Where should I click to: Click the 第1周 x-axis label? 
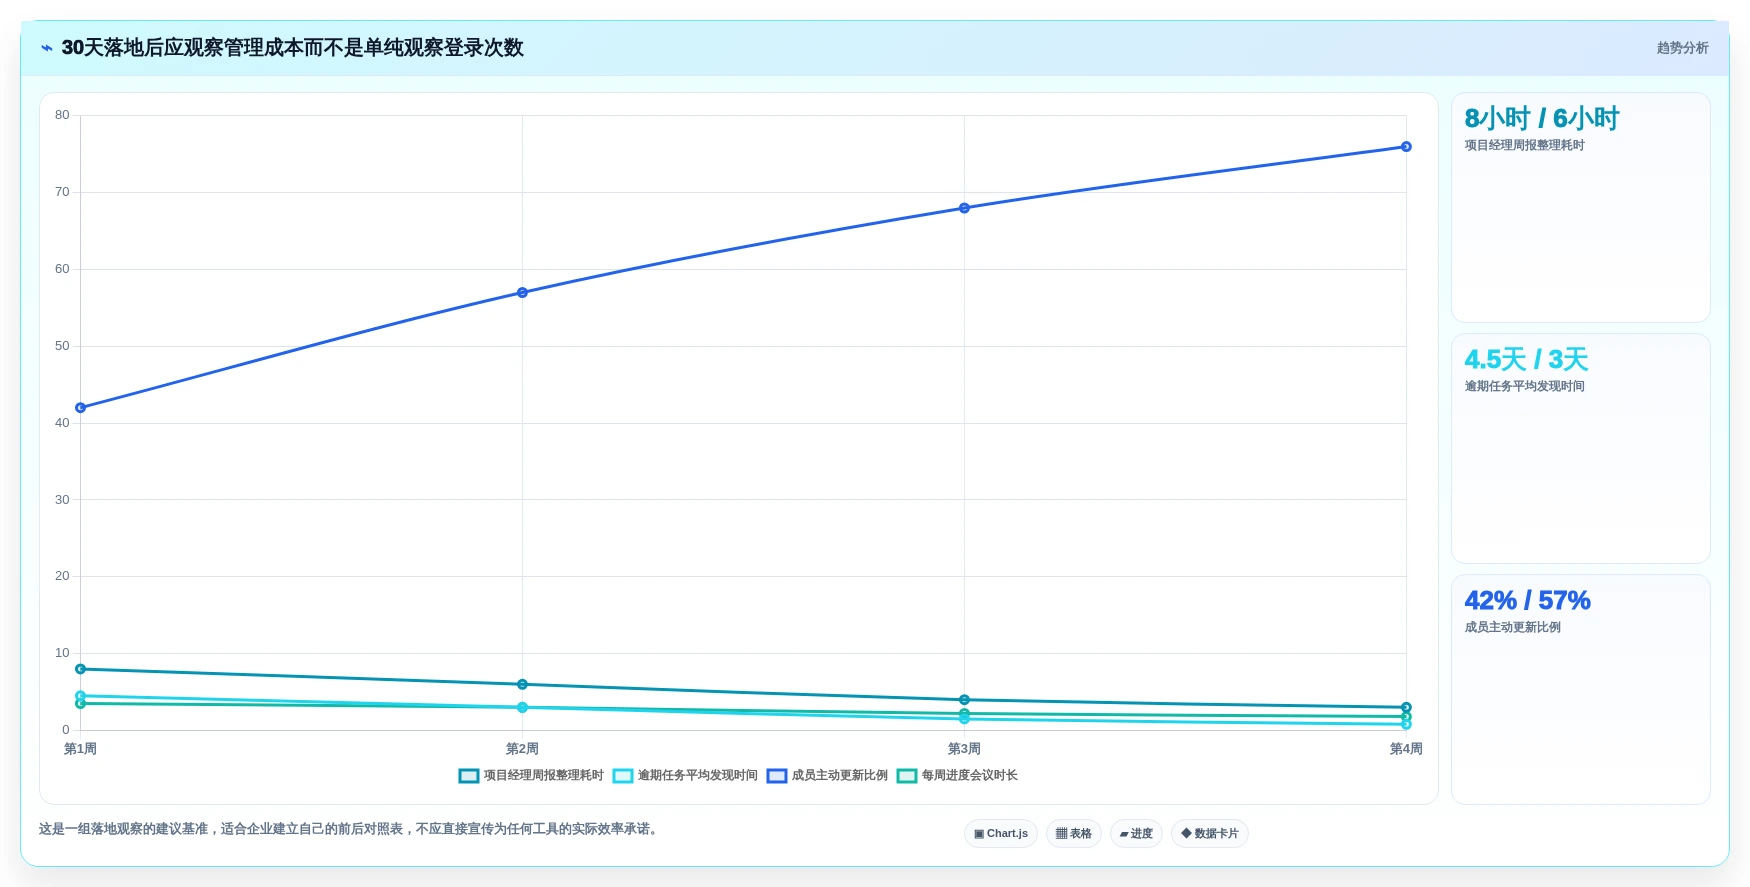pos(80,749)
